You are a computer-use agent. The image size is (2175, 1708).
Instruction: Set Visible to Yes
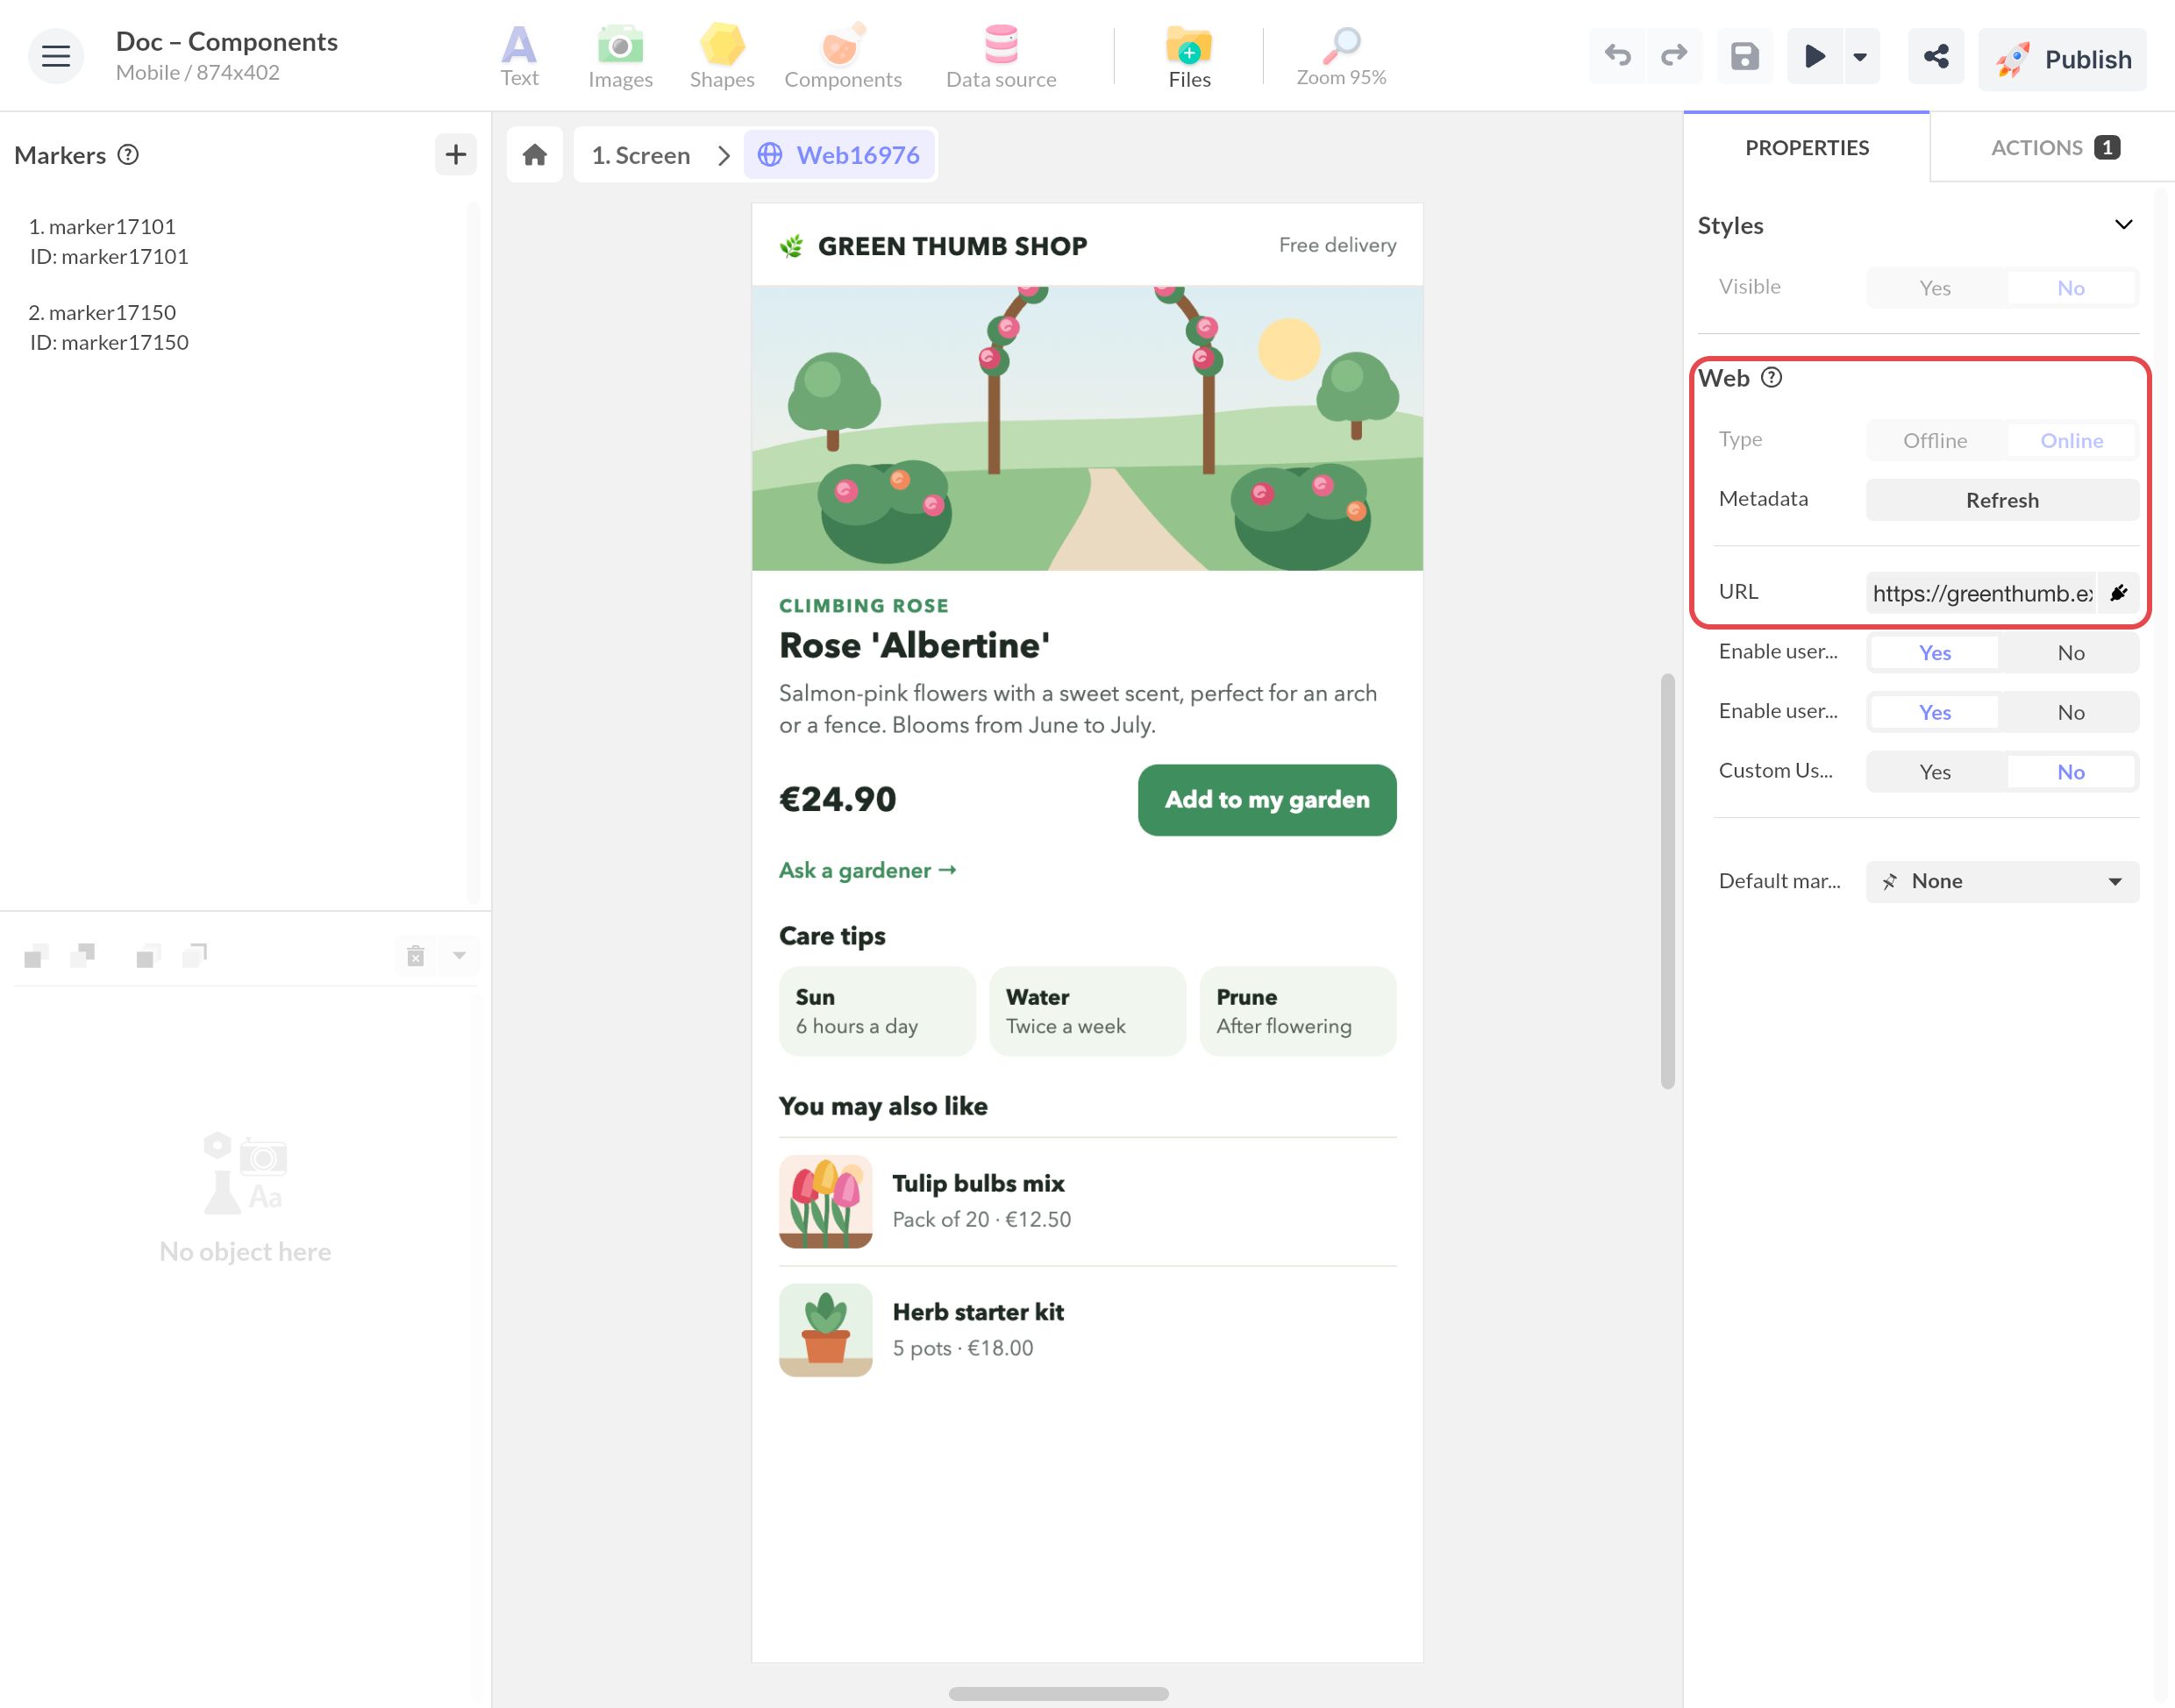coord(1934,288)
